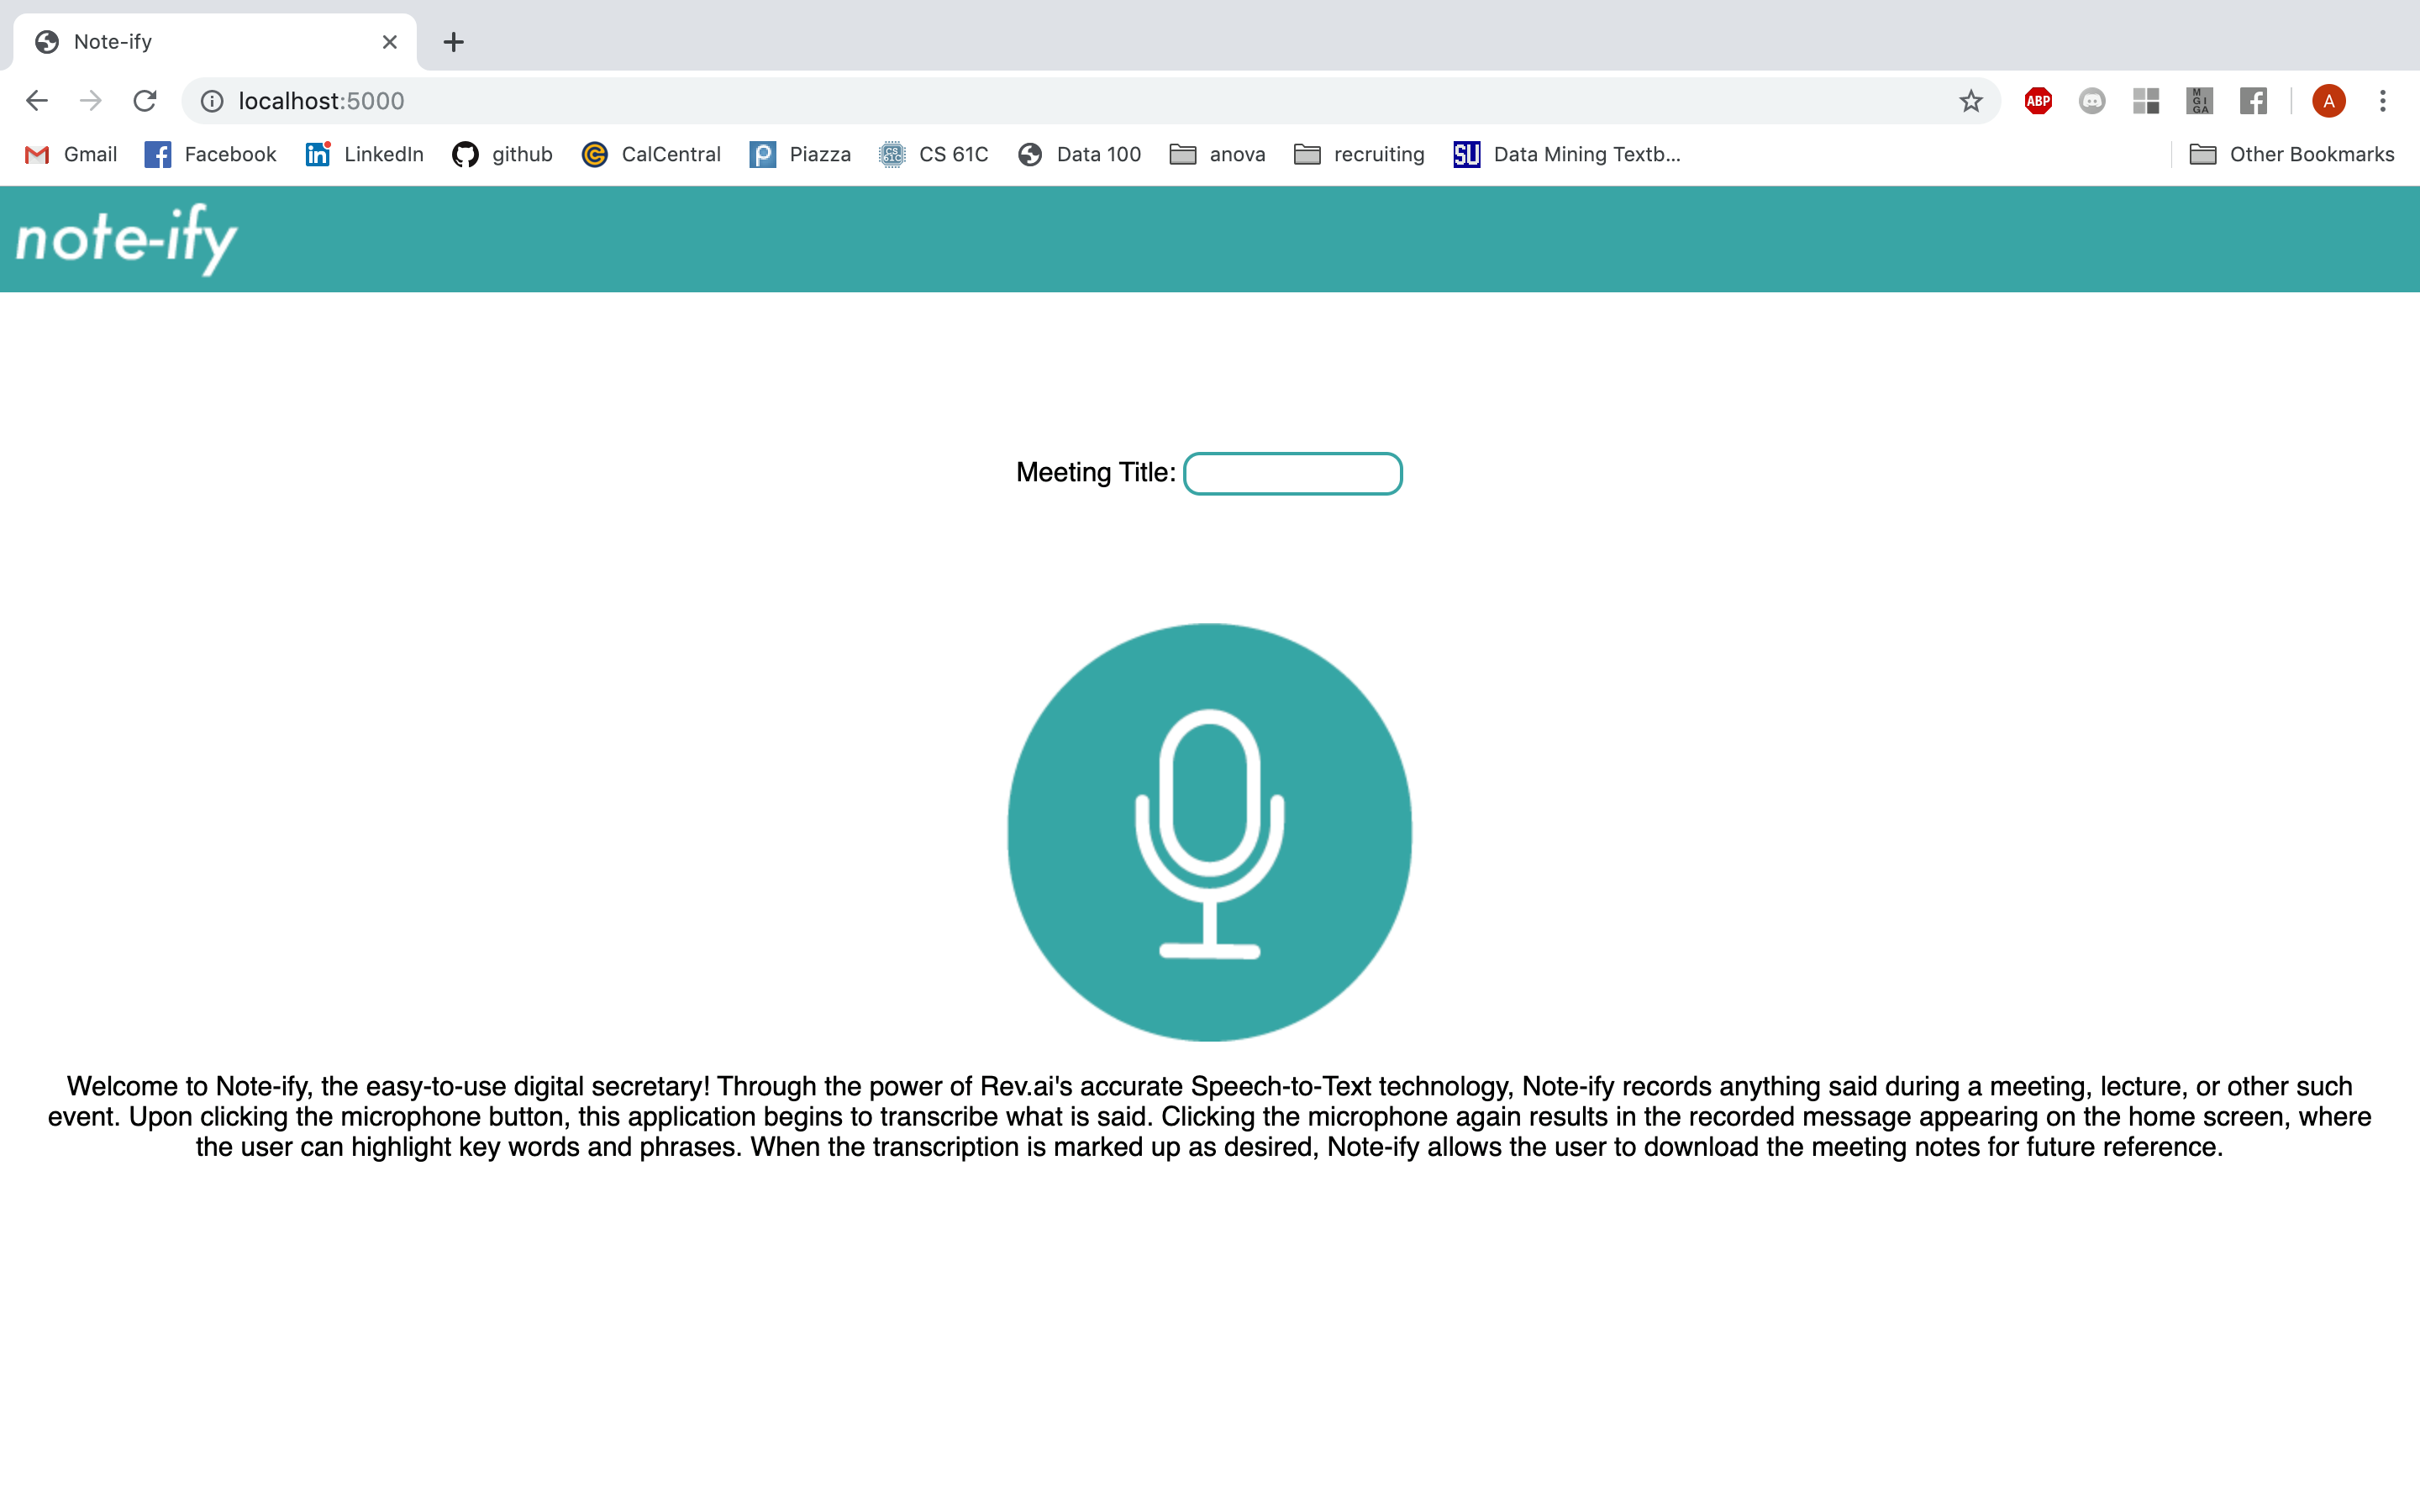The height and width of the screenshot is (1512, 2420).
Task: Open the github bookmark
Action: pyautogui.click(x=502, y=154)
